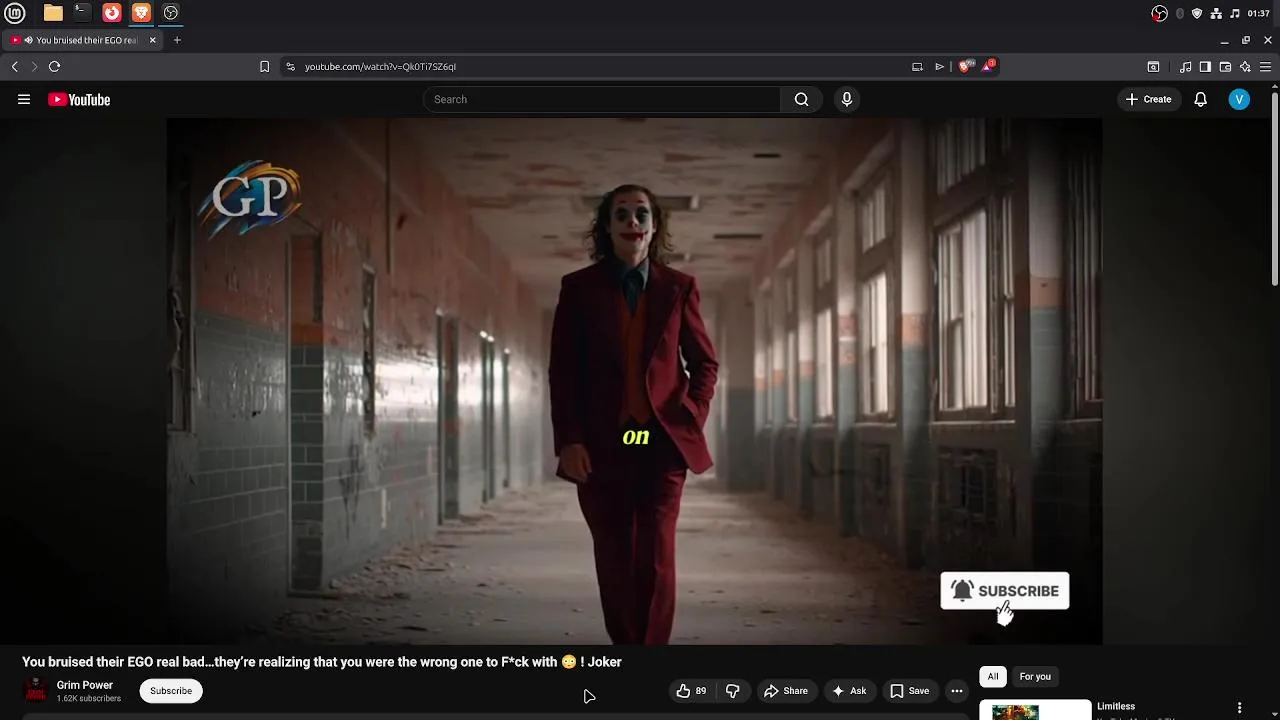Image resolution: width=1280 pixels, height=720 pixels.
Task: Click the music note tray icon
Action: tap(1235, 13)
